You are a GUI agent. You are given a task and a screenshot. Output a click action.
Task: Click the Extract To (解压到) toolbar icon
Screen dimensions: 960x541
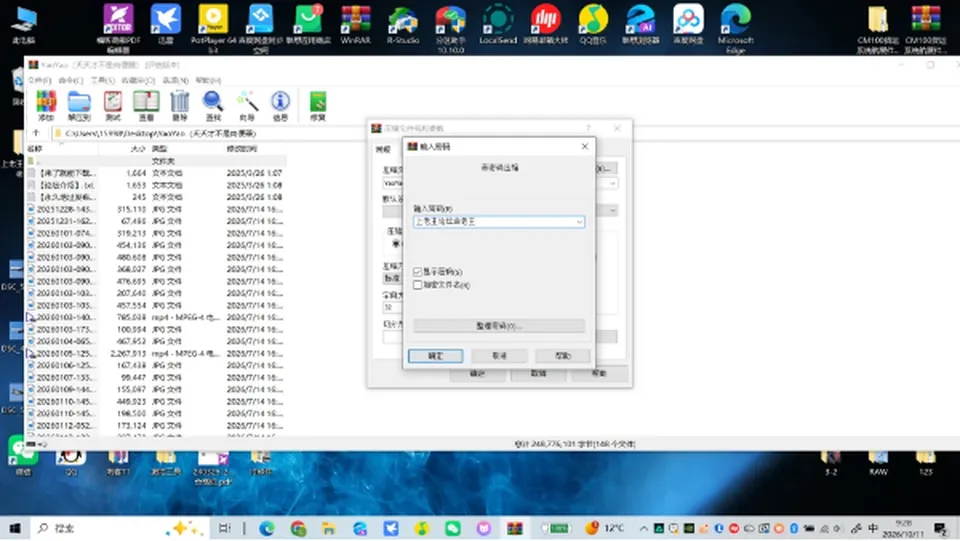coord(79,106)
